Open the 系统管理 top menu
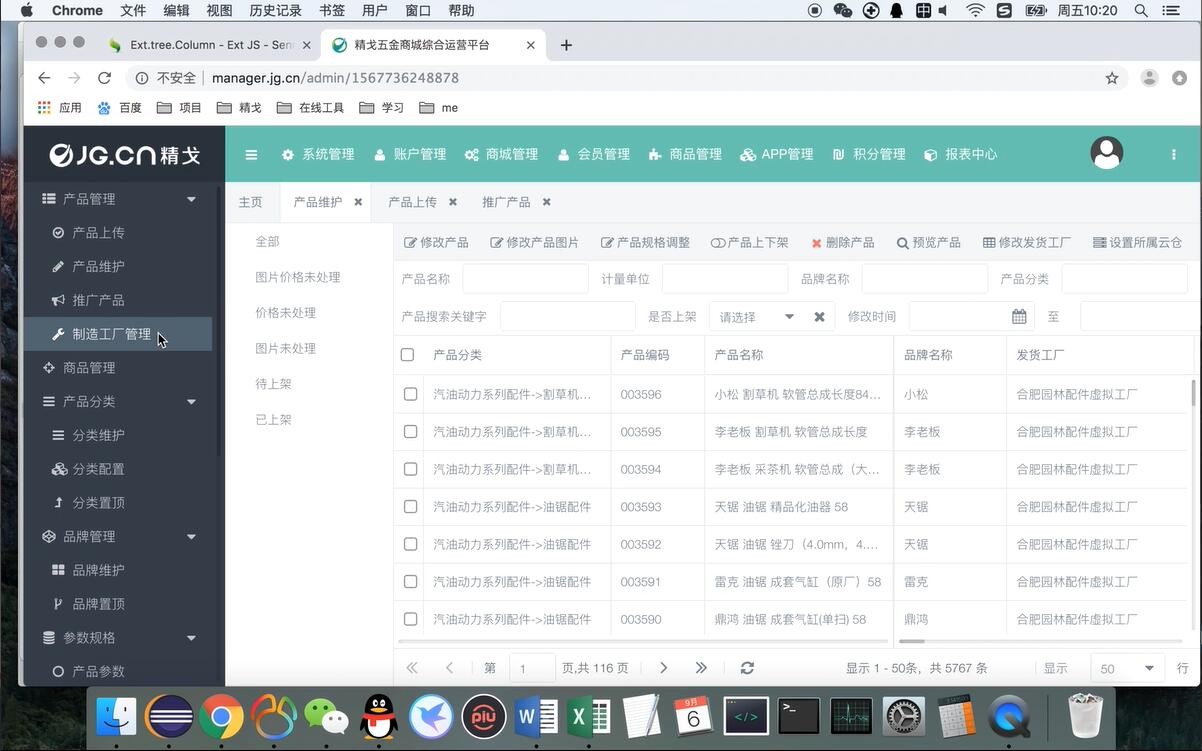The width and height of the screenshot is (1202, 751). [x=318, y=154]
